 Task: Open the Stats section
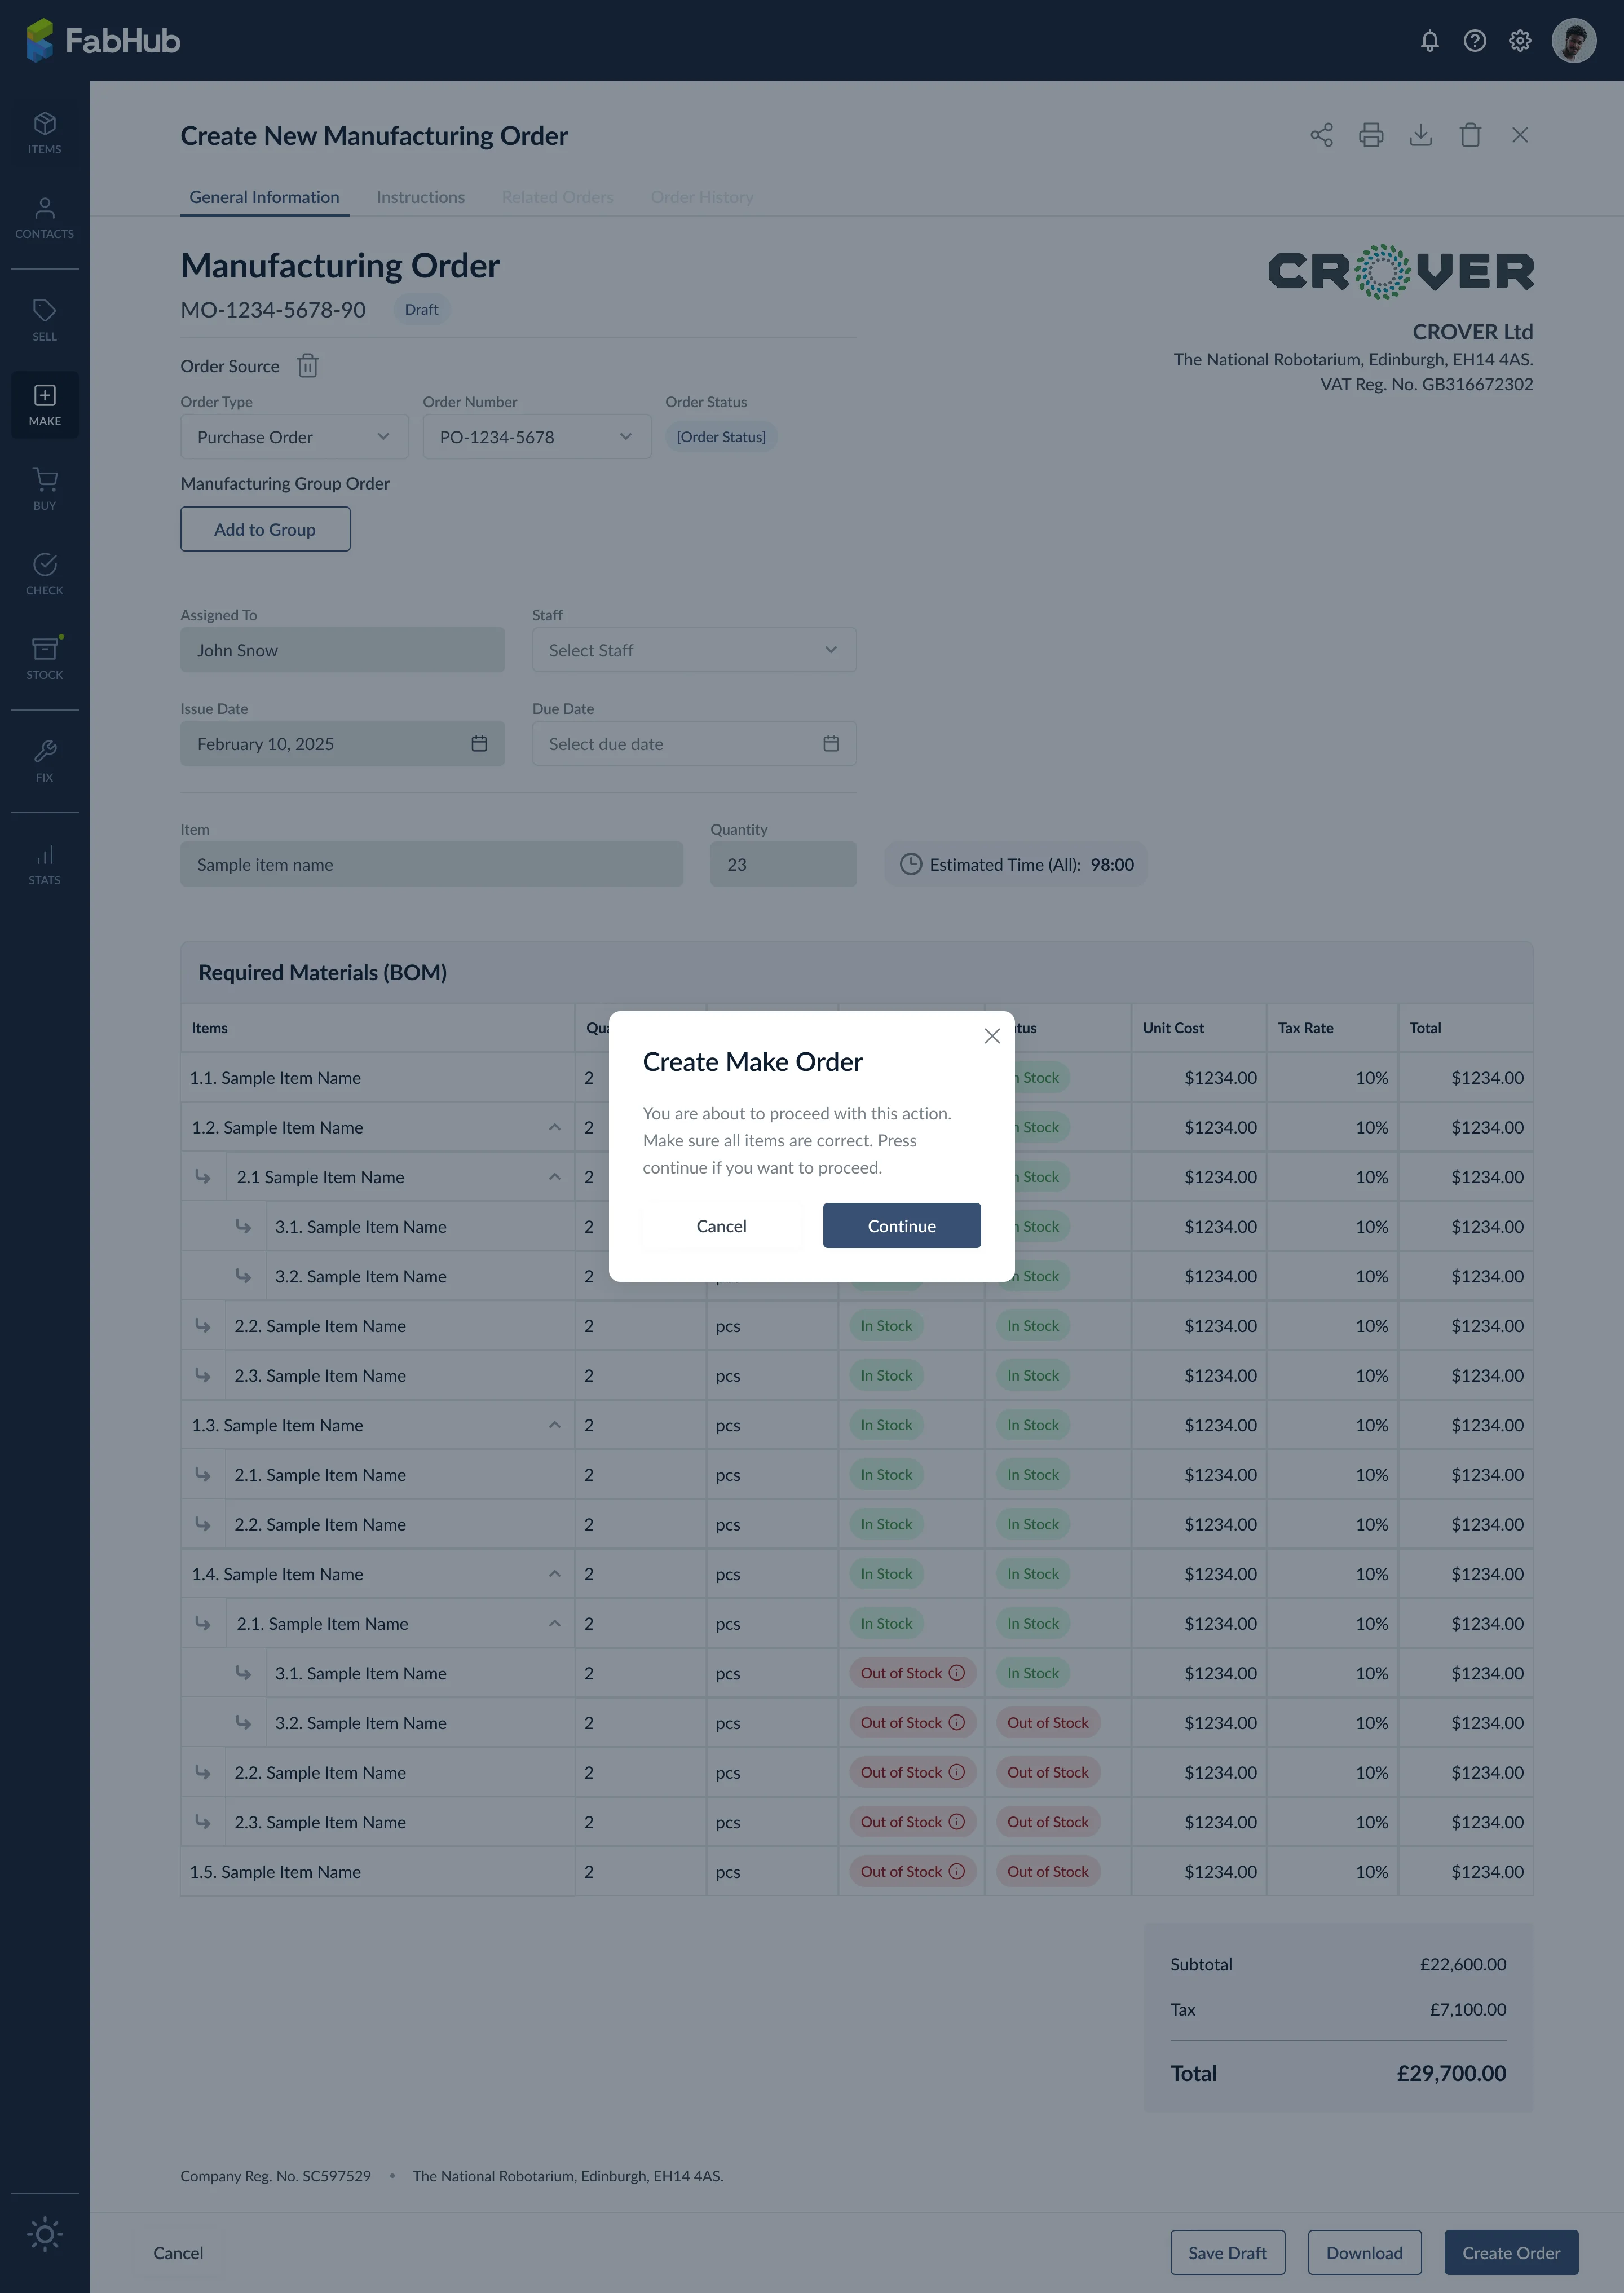45,864
